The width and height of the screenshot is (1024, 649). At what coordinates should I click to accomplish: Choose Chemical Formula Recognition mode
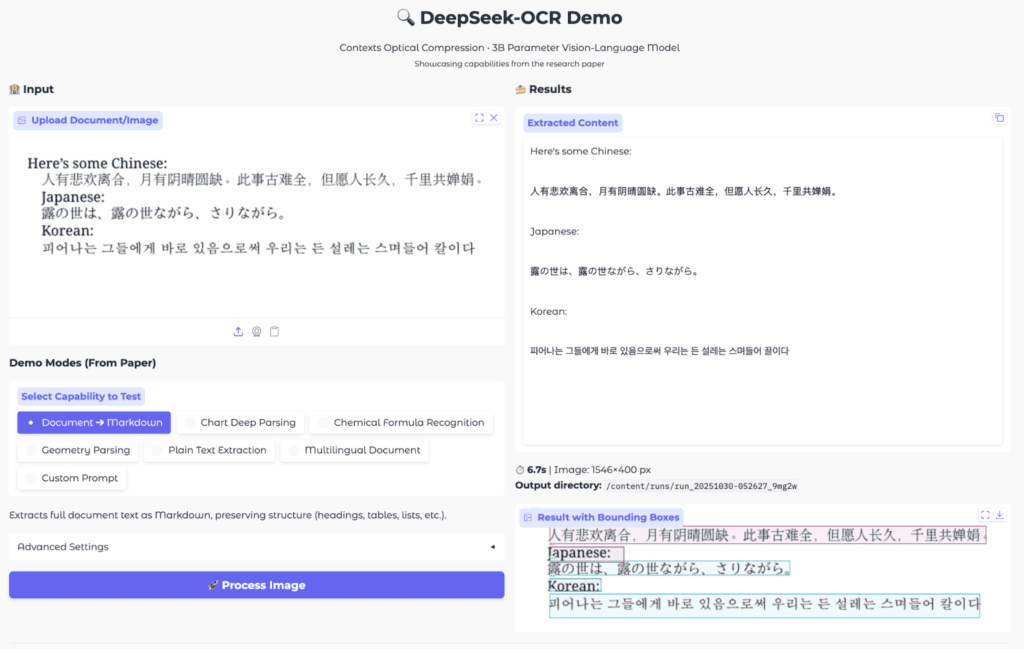(400, 423)
